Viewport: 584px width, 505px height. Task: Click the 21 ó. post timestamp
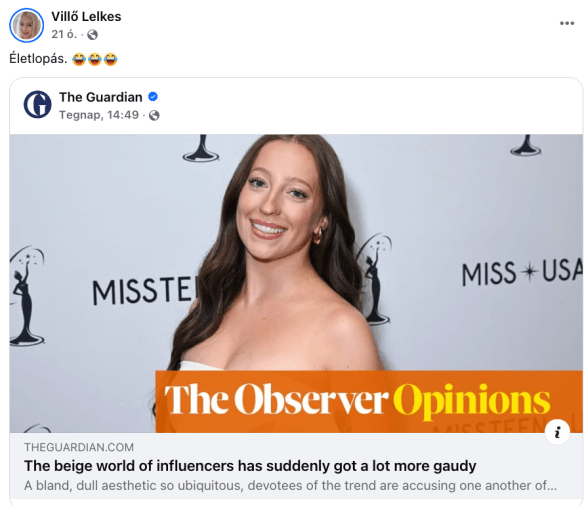click(64, 34)
